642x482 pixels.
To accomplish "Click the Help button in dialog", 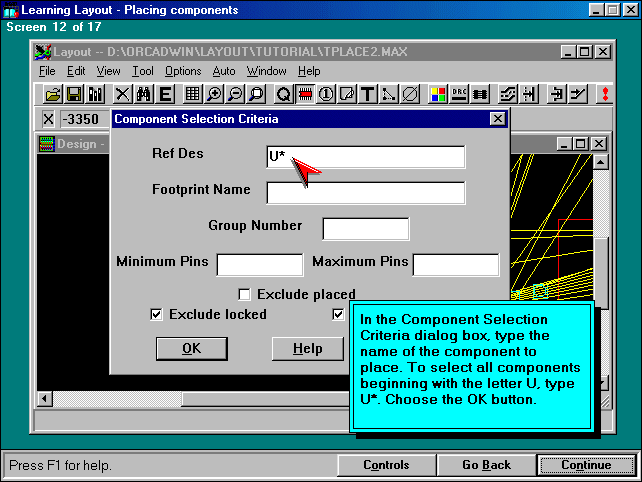I will (x=307, y=348).
